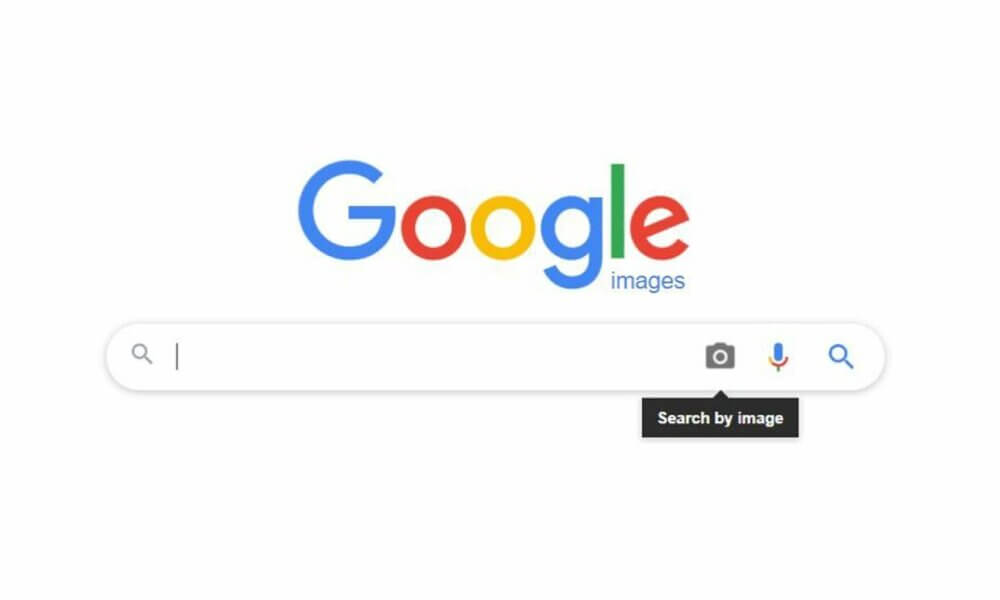Image resolution: width=1000 pixels, height=600 pixels.
Task: Click the blinking text cursor in search box
Action: [x=177, y=356]
